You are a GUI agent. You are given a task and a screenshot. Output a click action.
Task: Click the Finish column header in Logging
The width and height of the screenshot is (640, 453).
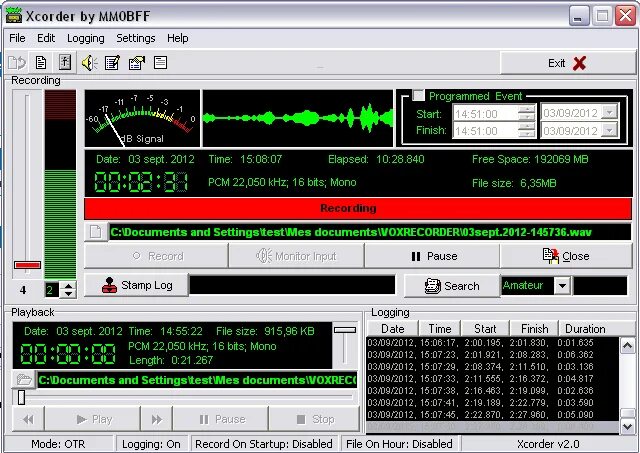coord(534,329)
